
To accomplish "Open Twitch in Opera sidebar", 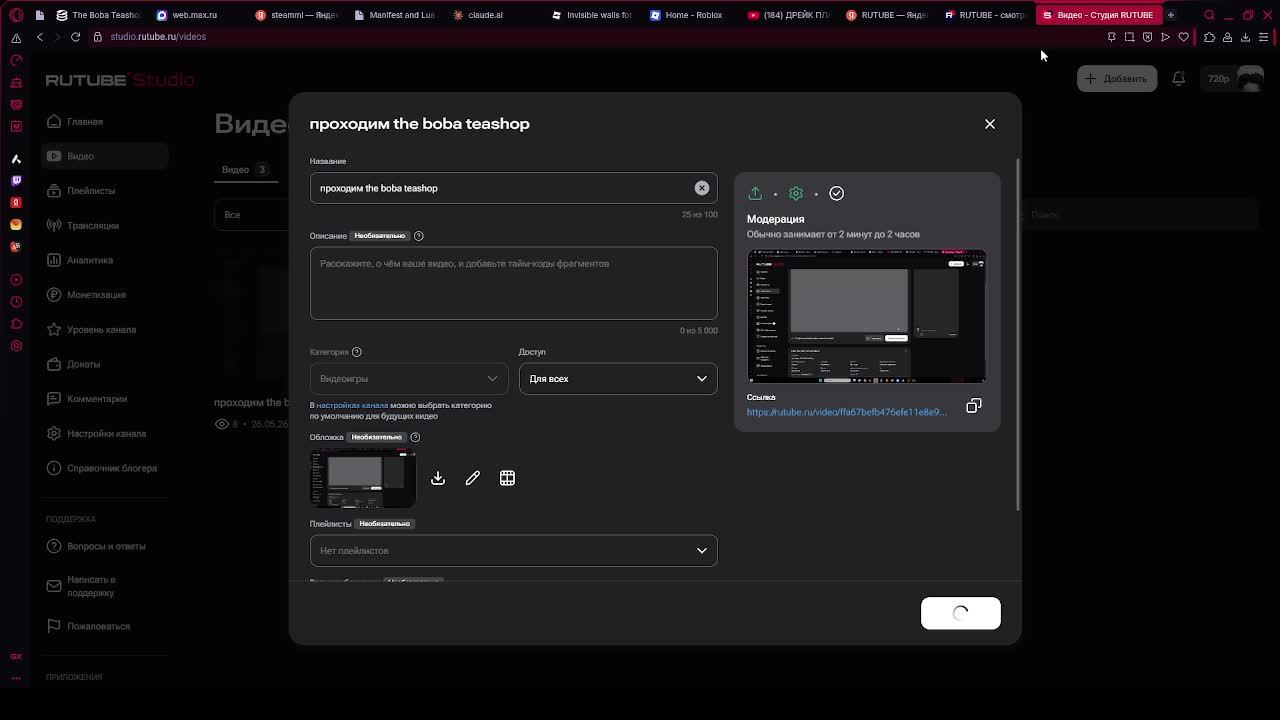I will pyautogui.click(x=16, y=181).
